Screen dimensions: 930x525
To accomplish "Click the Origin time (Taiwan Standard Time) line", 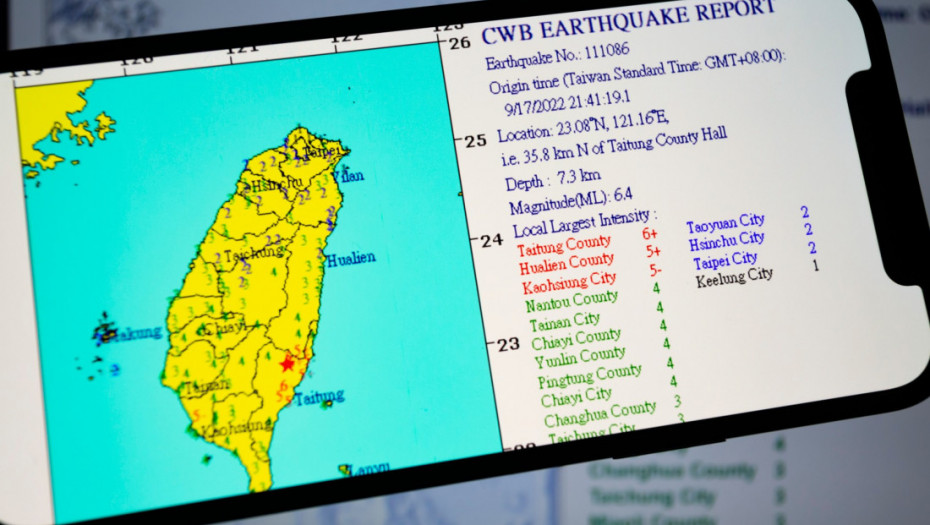I will click(x=636, y=72).
